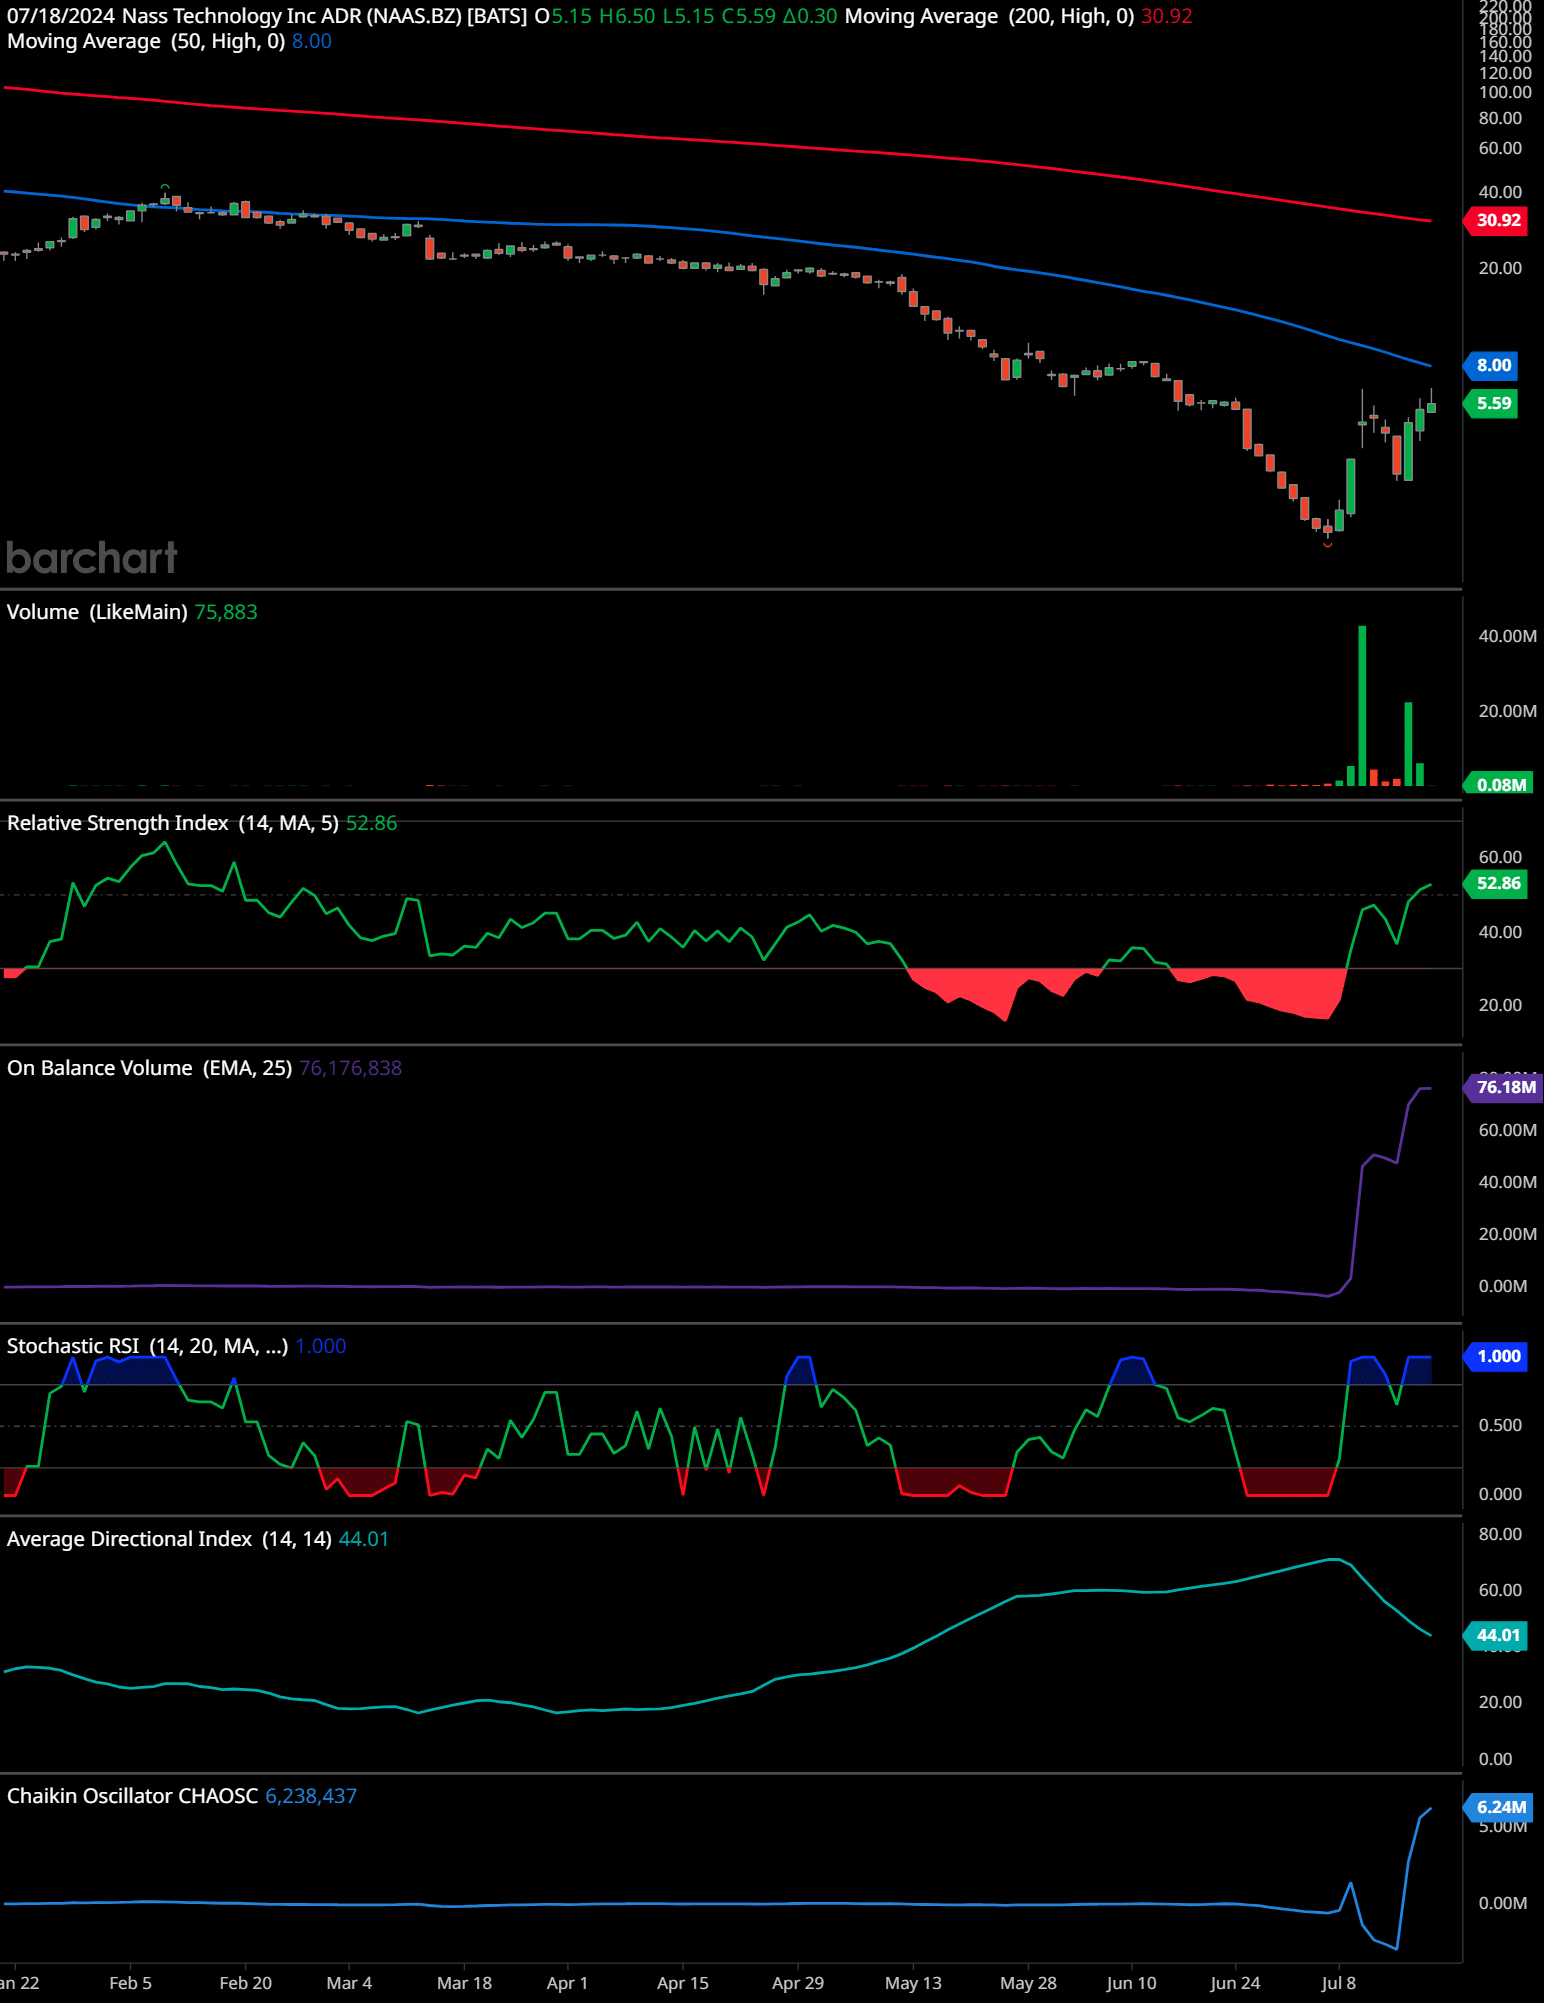Click the 1.000 Stochastic RSI value tag
The image size is (1544, 2003).
[1497, 1356]
